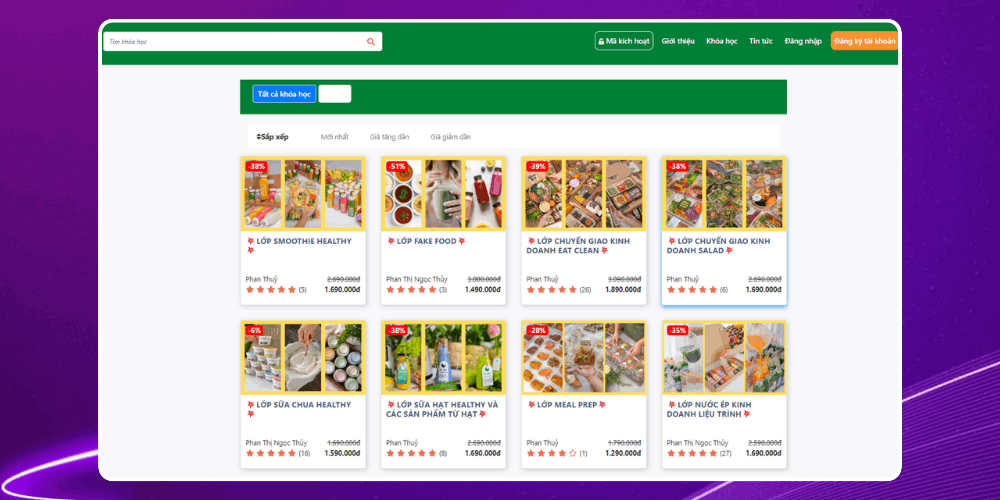Click the (27) review count
The width and height of the screenshot is (1000, 500).
725,454
